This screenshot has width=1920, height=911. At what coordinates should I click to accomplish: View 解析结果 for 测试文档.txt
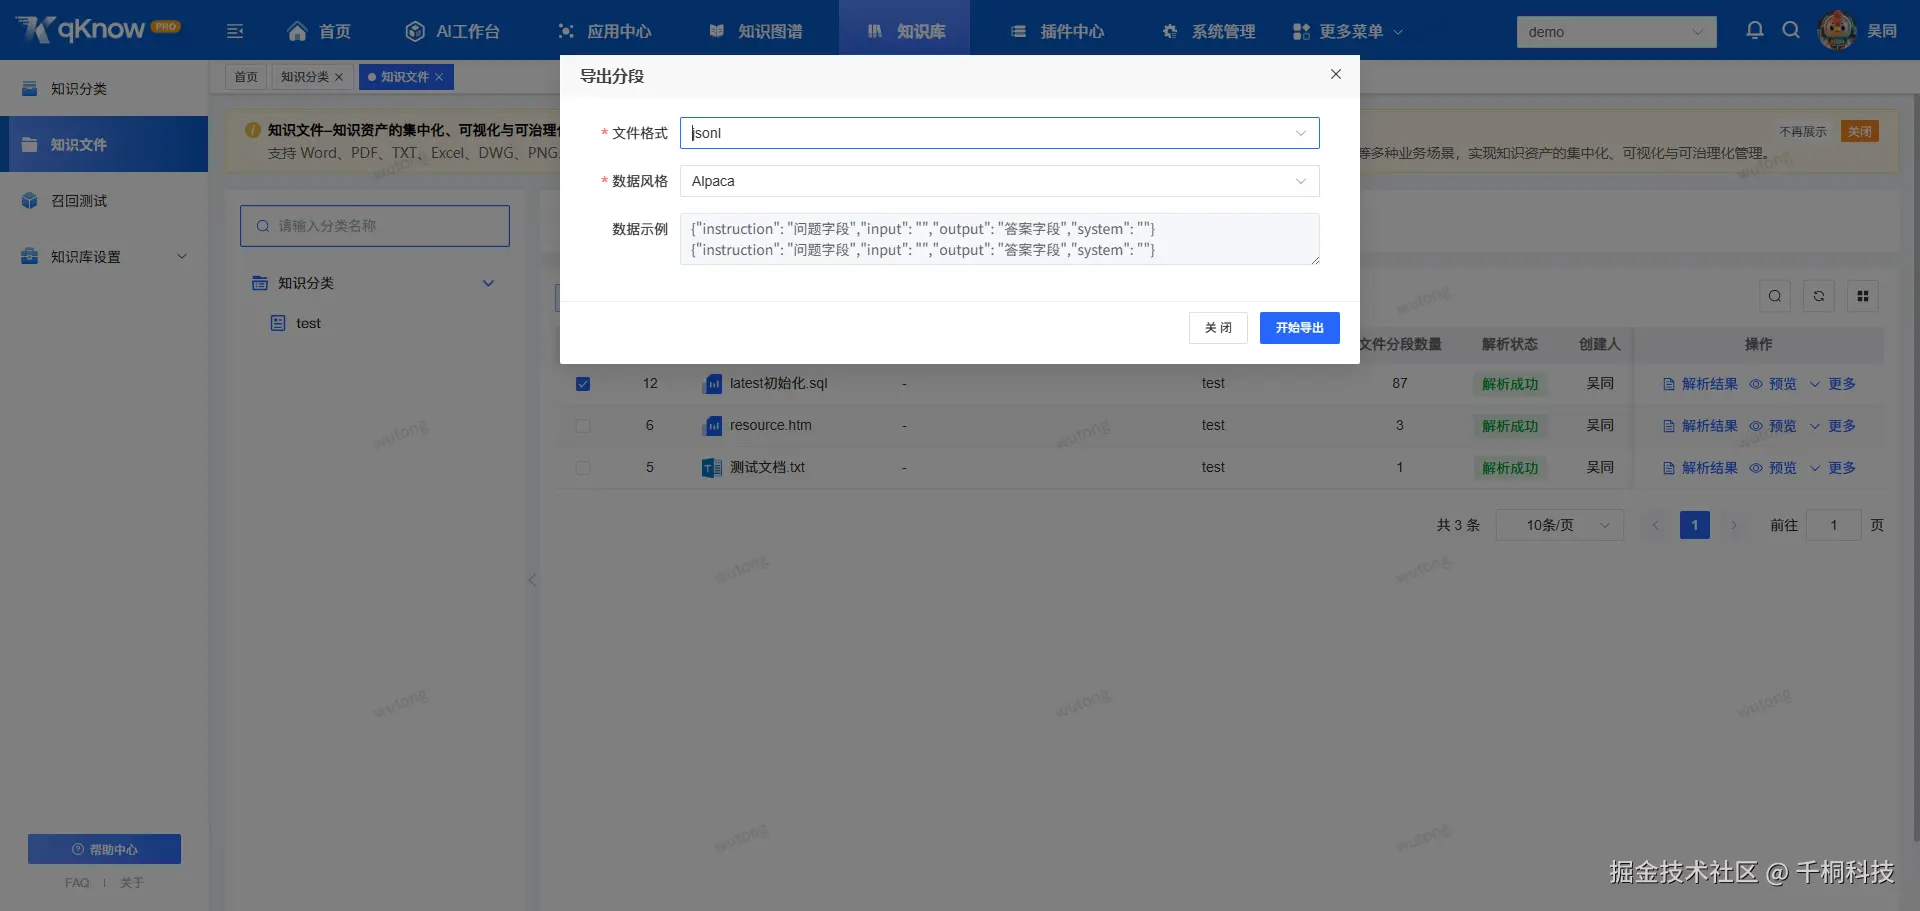1700,468
